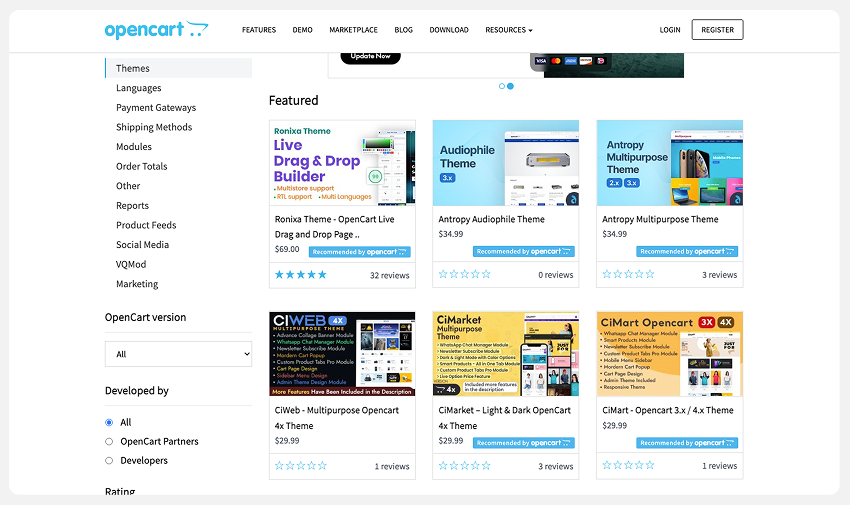The image size is (850, 505).
Task: Select Social Media category
Action: tap(142, 244)
